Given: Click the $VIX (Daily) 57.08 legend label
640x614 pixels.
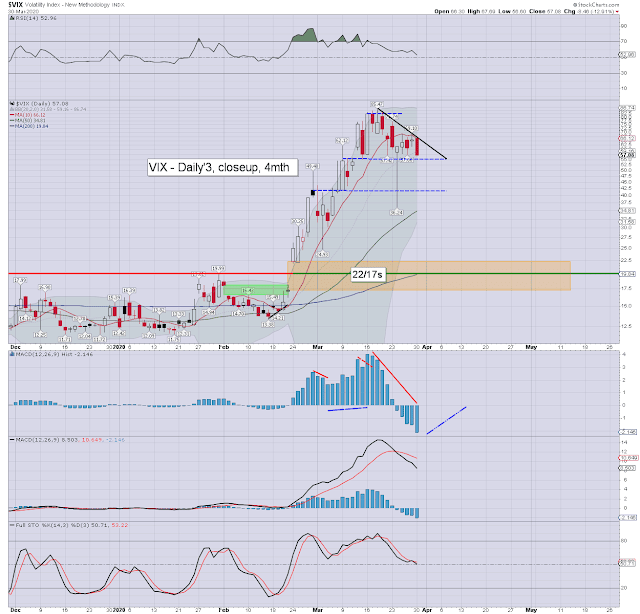Looking at the screenshot, I should (x=42, y=104).
